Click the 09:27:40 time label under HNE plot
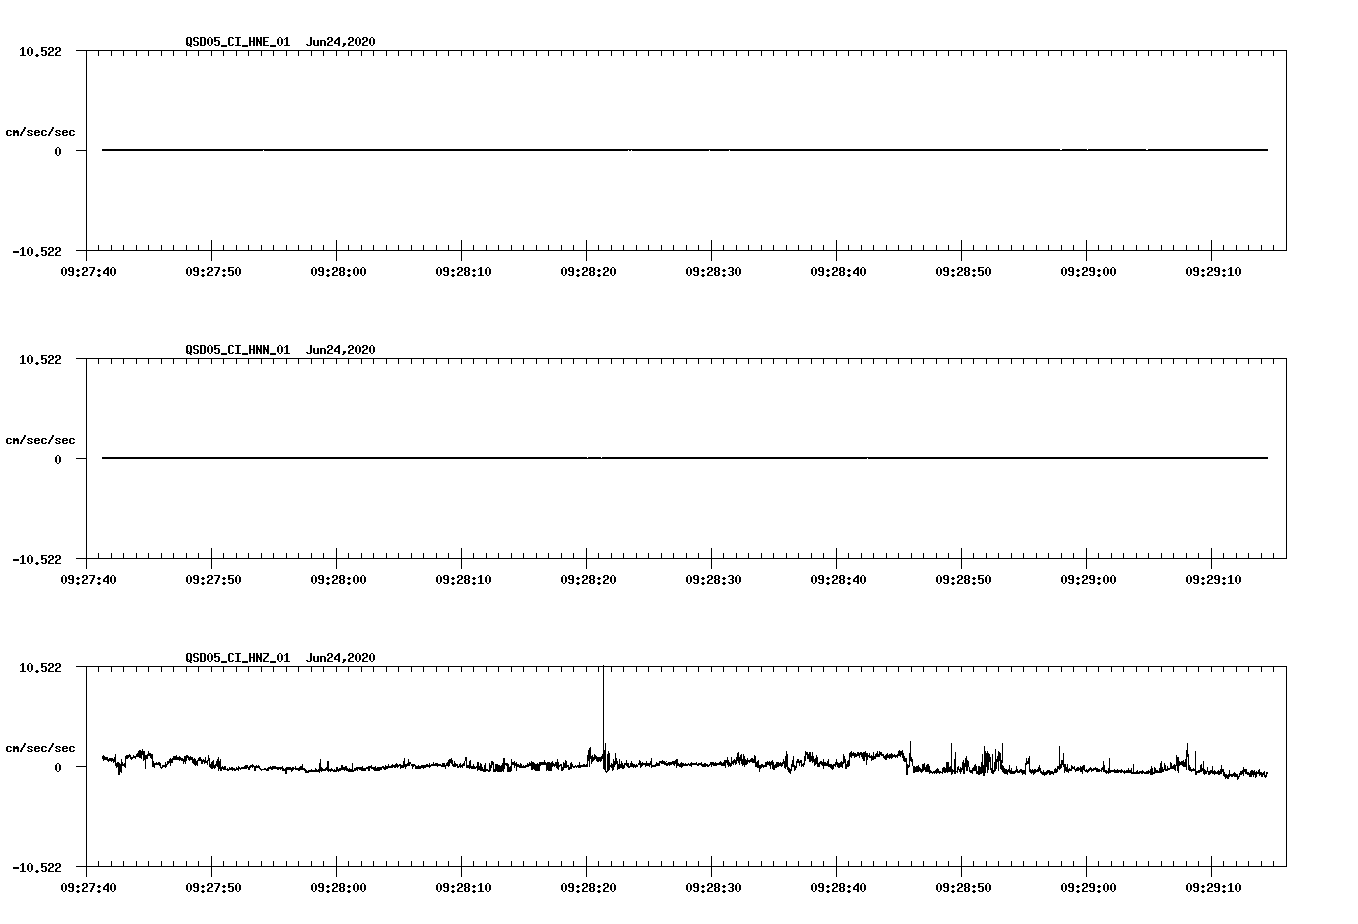The image size is (1358, 924). (88, 272)
